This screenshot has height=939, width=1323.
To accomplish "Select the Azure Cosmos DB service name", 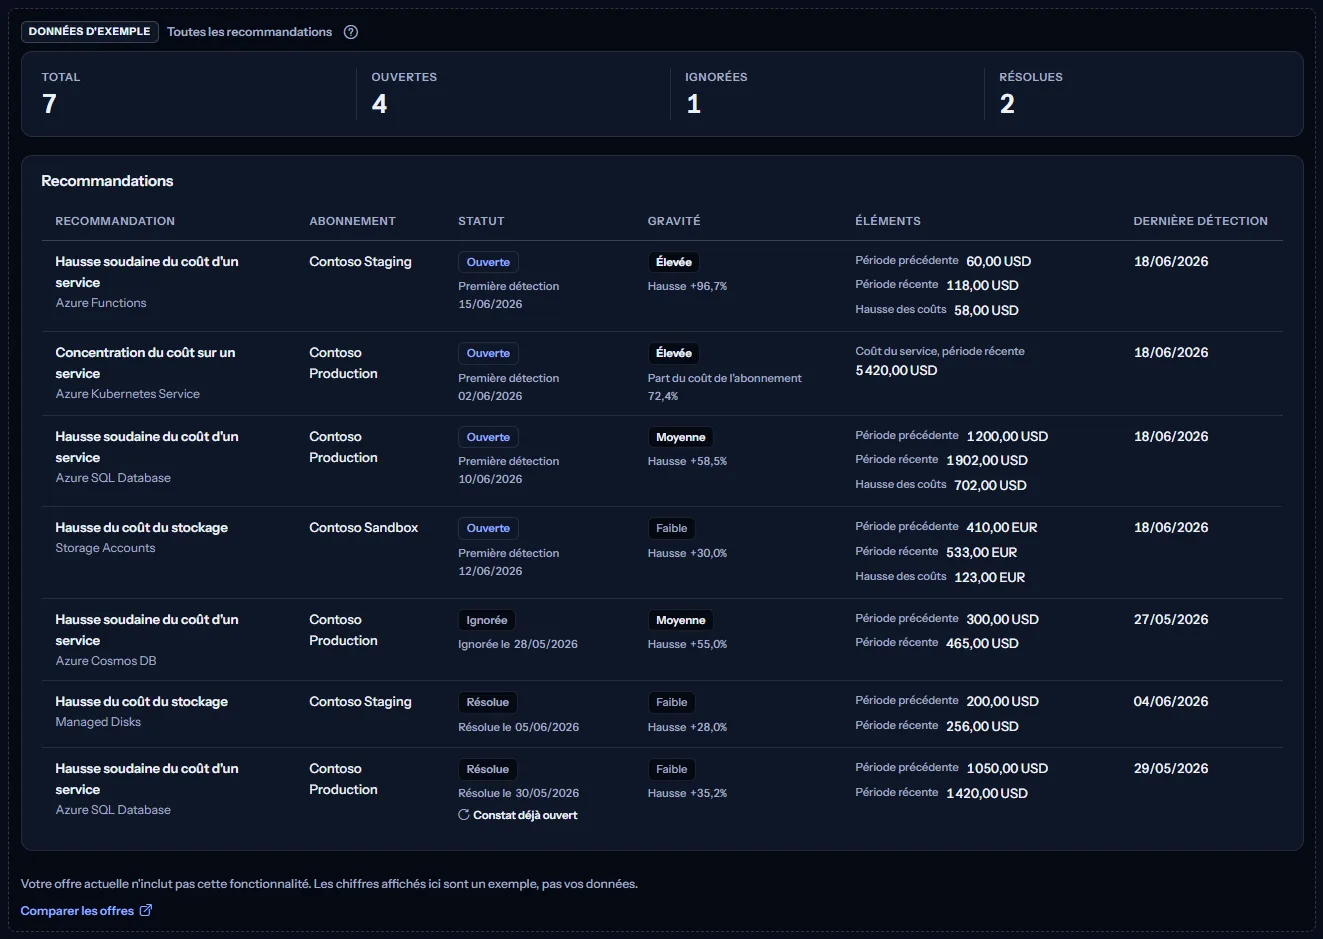I will [106, 661].
